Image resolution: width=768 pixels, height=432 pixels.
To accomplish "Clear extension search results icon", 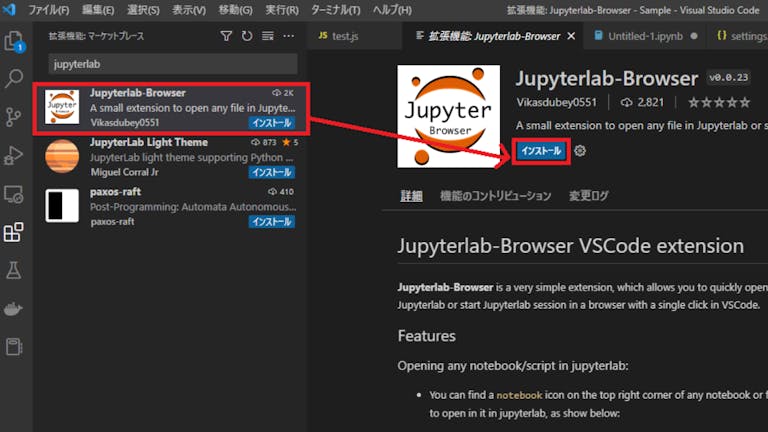I will pos(267,36).
